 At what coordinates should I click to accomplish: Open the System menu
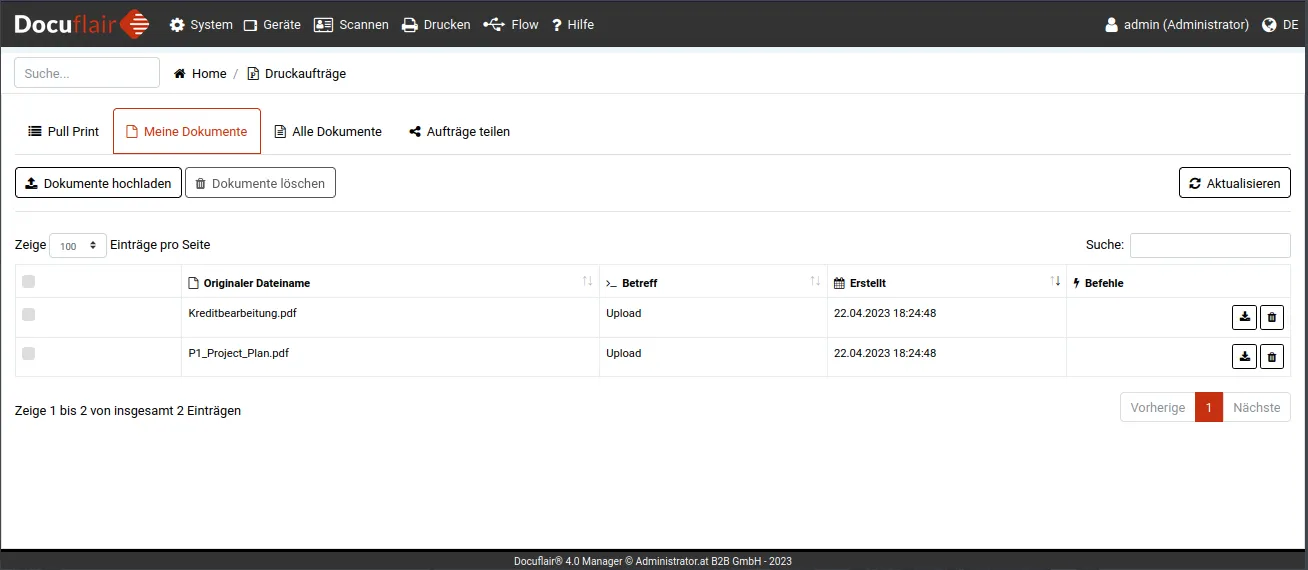201,25
